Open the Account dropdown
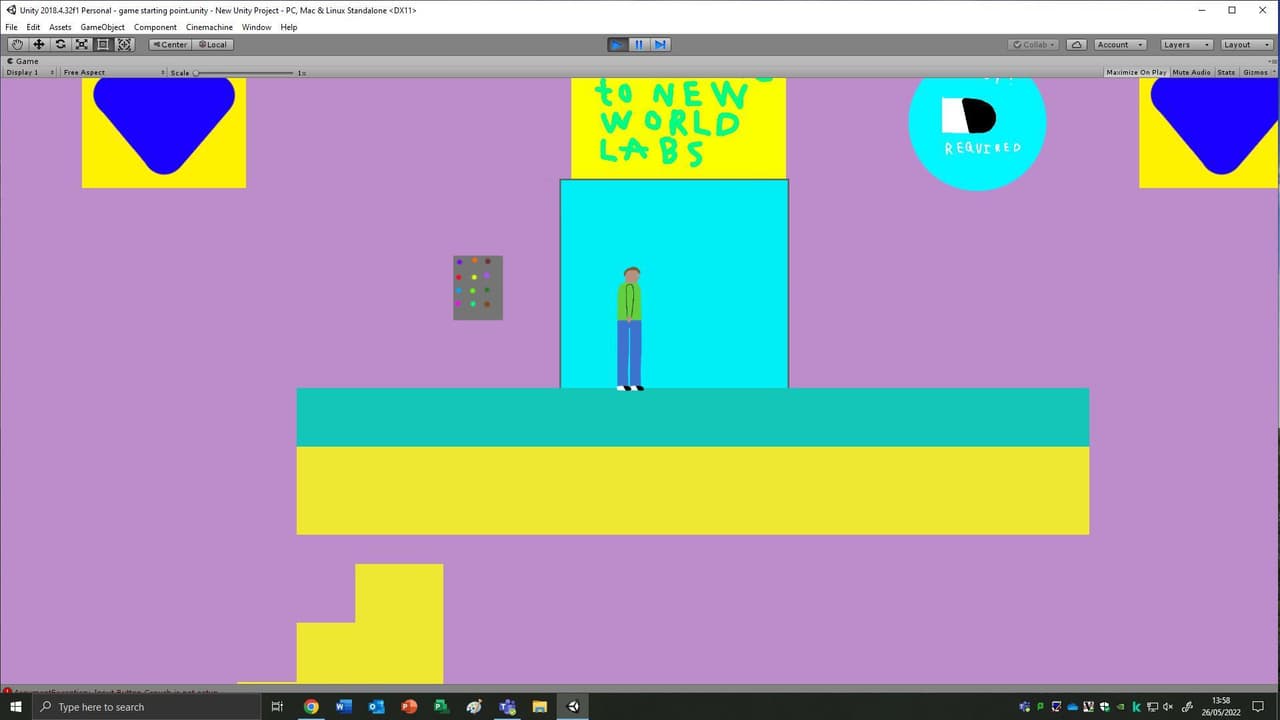This screenshot has width=1280, height=720. pyautogui.click(x=1120, y=44)
